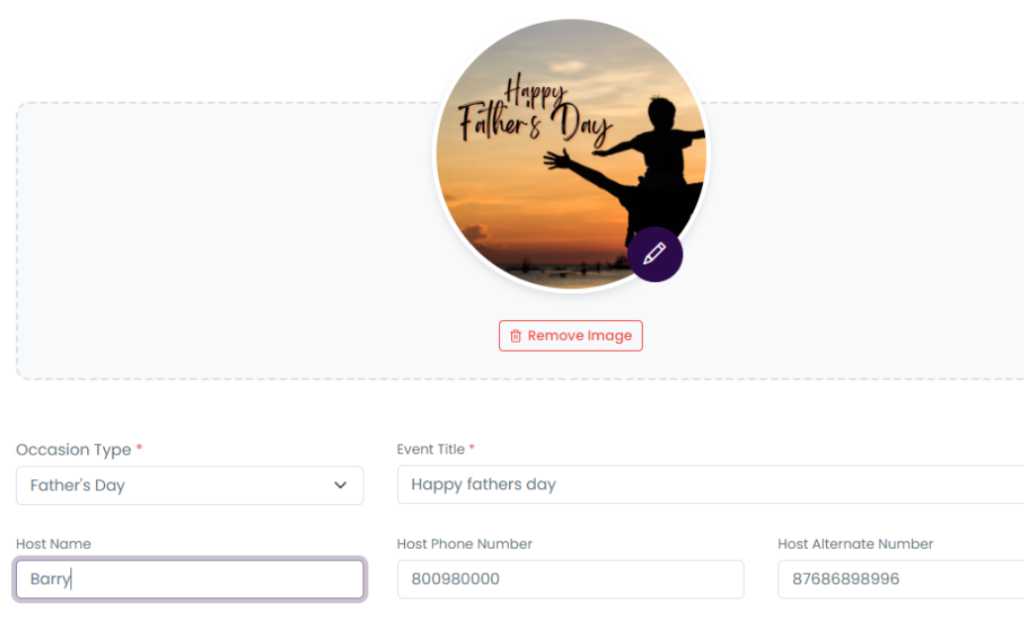Click the father and child silhouette in photo
1024x626 pixels.
tap(655, 160)
